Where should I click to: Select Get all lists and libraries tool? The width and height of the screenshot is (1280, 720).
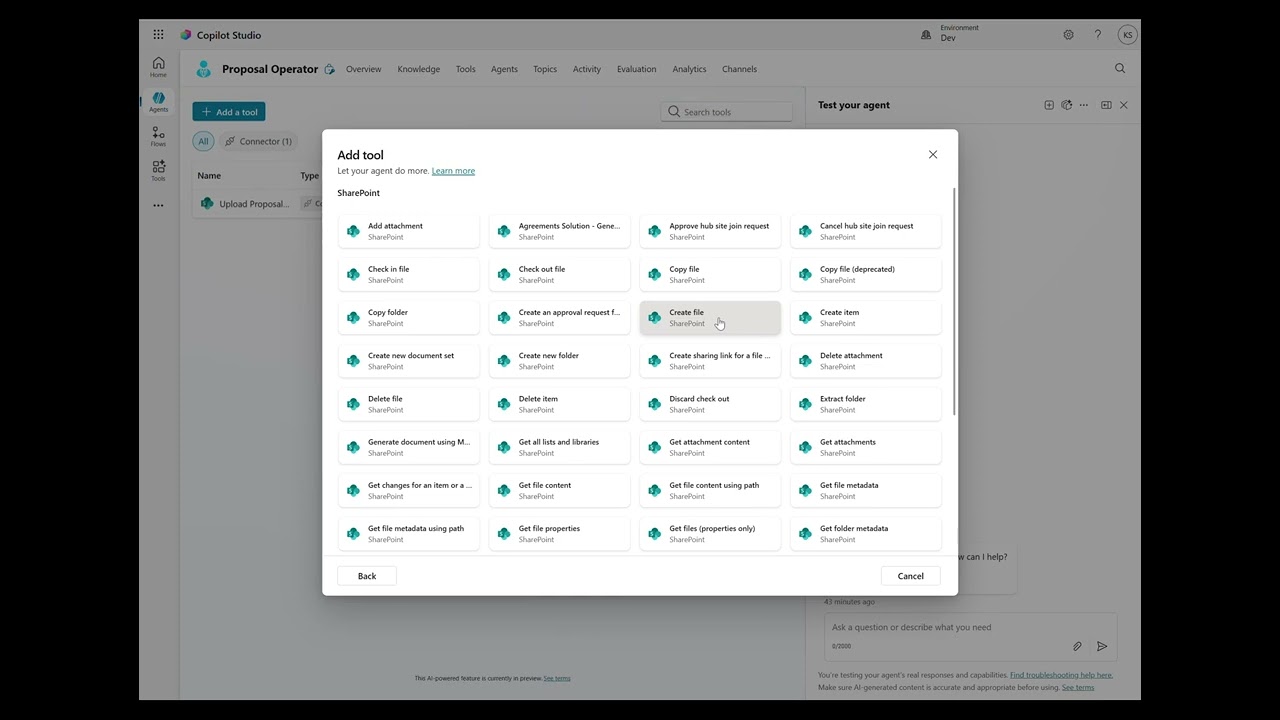560,446
